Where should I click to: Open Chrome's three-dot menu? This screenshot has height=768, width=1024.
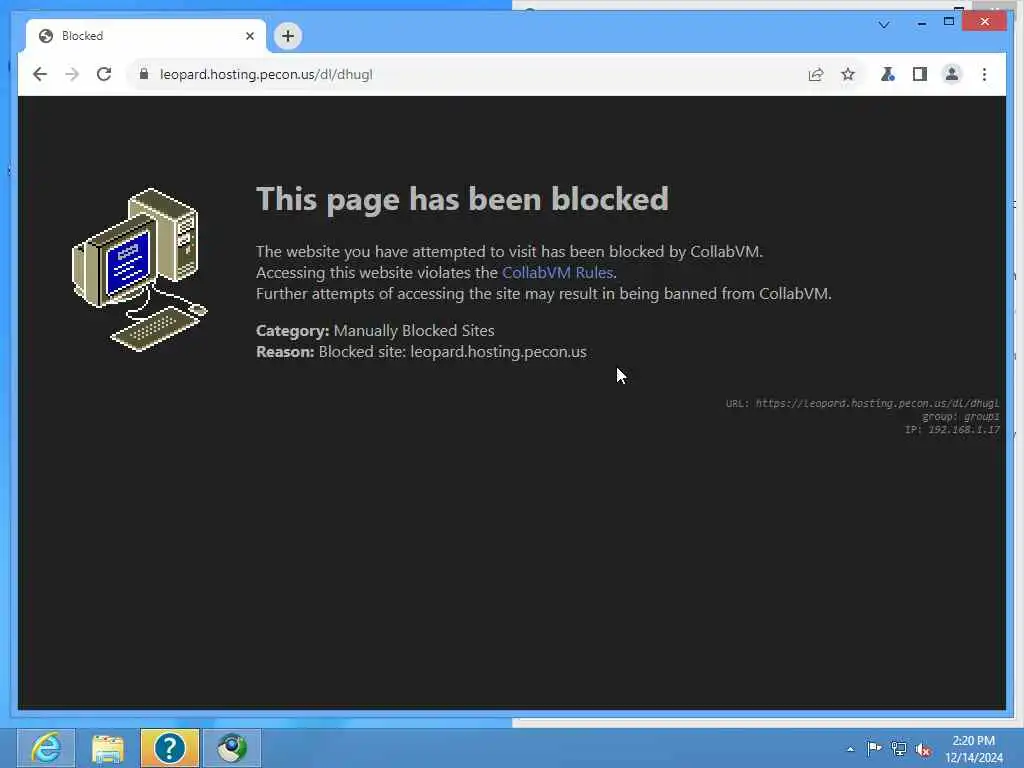(984, 74)
